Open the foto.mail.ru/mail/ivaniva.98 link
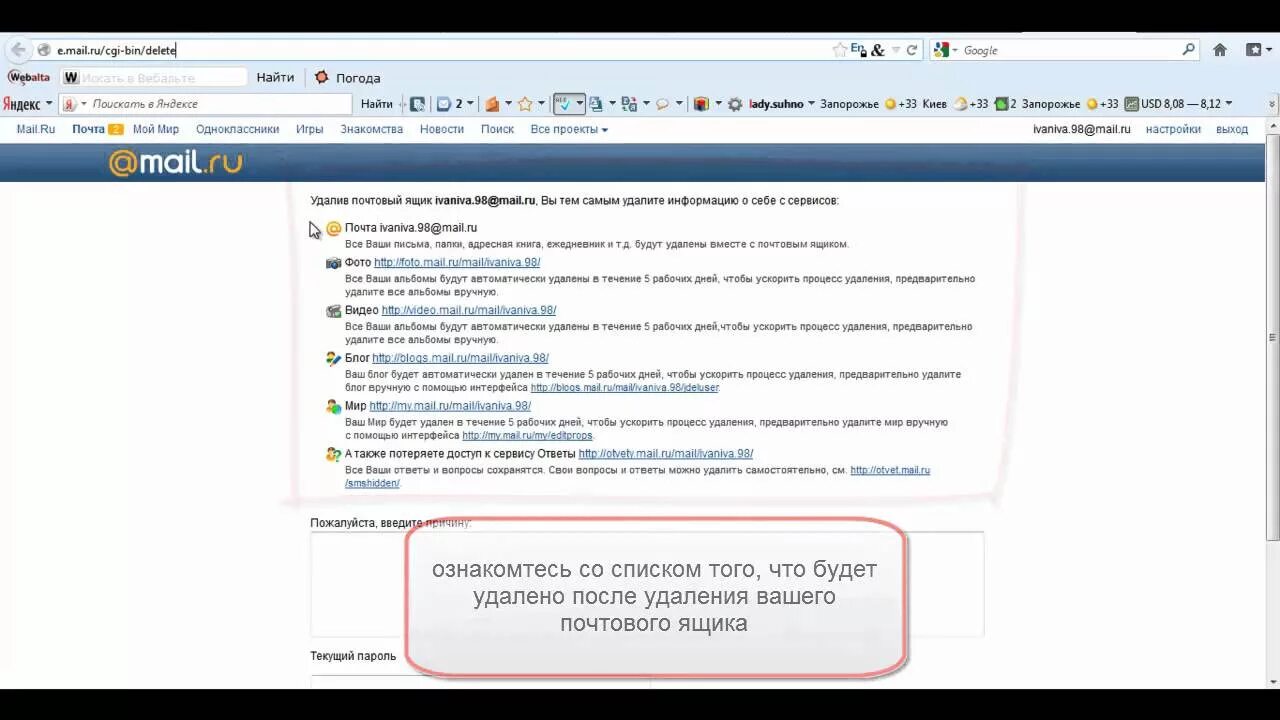This screenshot has height=720, width=1280. point(457,262)
